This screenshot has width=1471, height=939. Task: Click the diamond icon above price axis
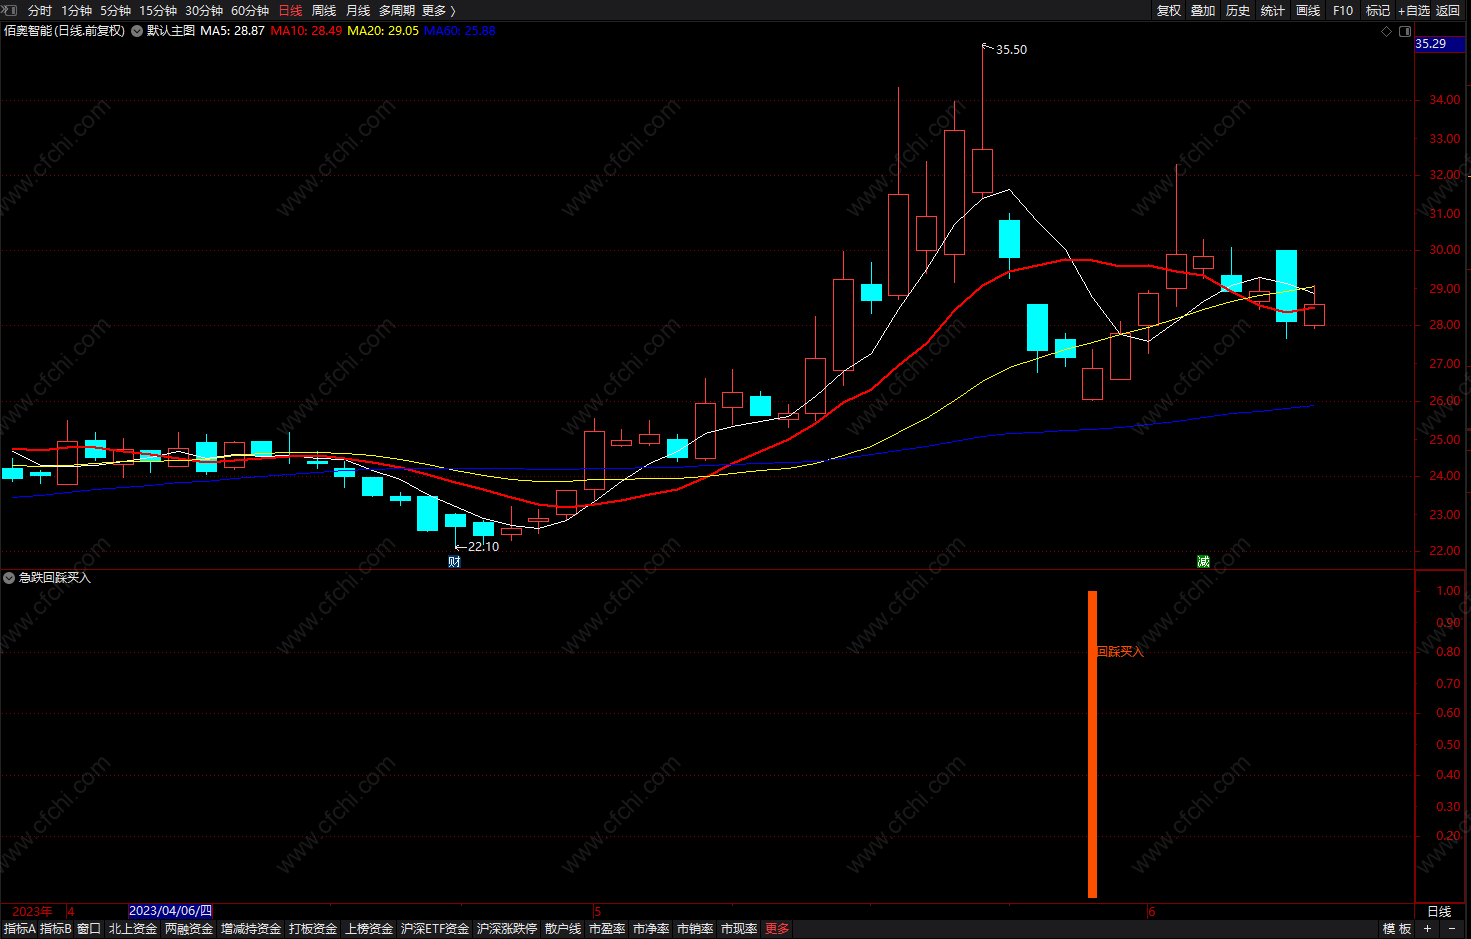click(x=1386, y=31)
